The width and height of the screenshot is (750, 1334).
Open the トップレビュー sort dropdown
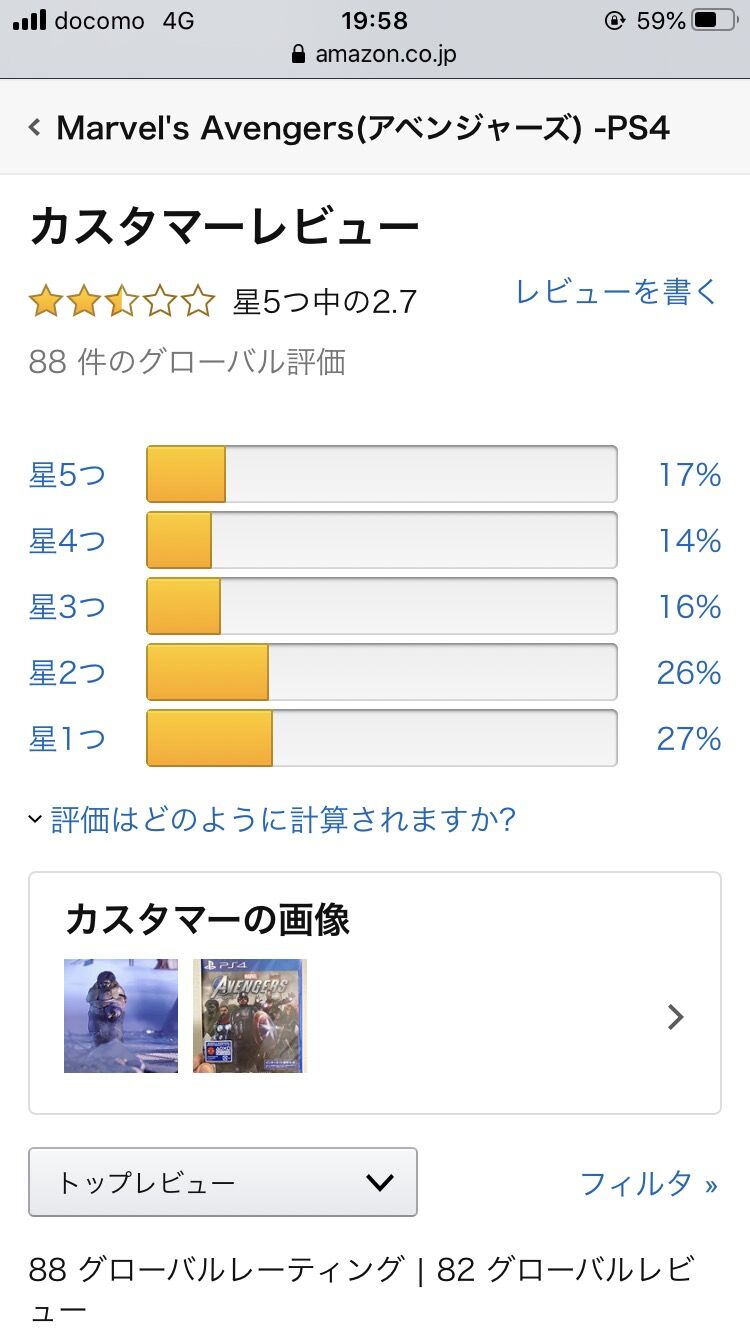click(223, 1182)
